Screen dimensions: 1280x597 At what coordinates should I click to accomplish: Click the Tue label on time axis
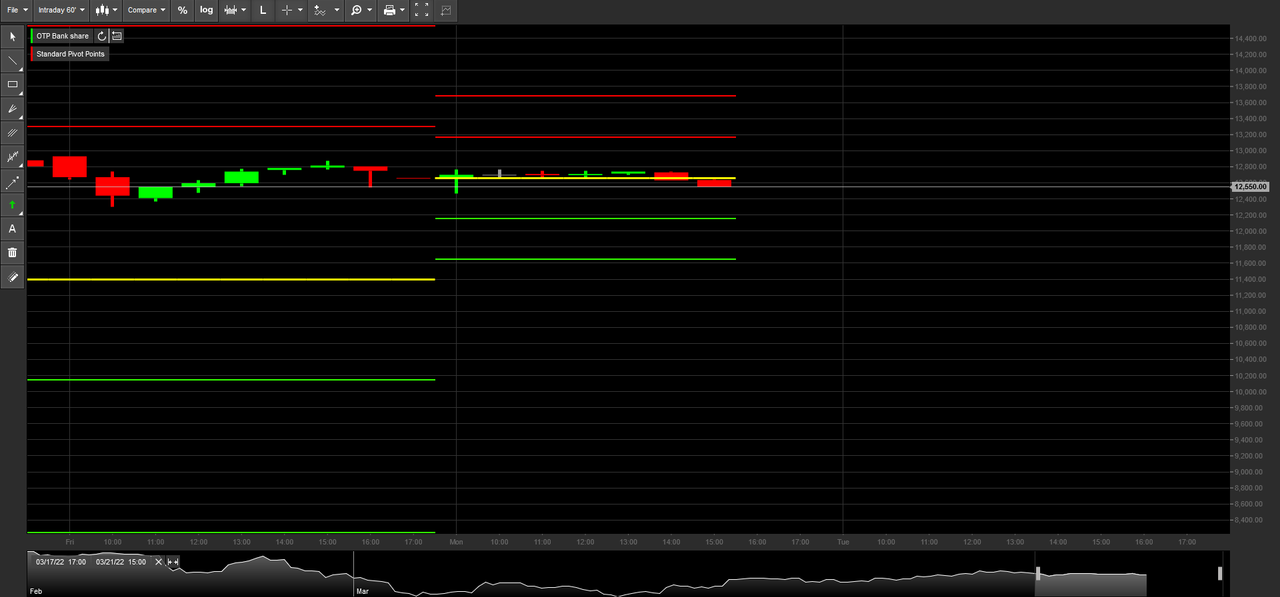[x=843, y=542]
